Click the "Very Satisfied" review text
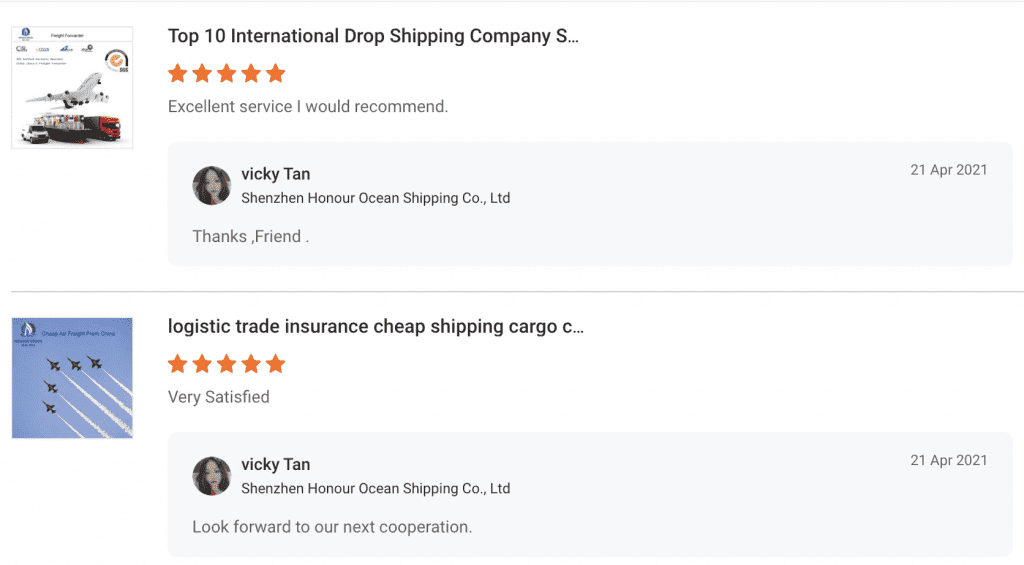The width and height of the screenshot is (1024, 565). [x=219, y=397]
